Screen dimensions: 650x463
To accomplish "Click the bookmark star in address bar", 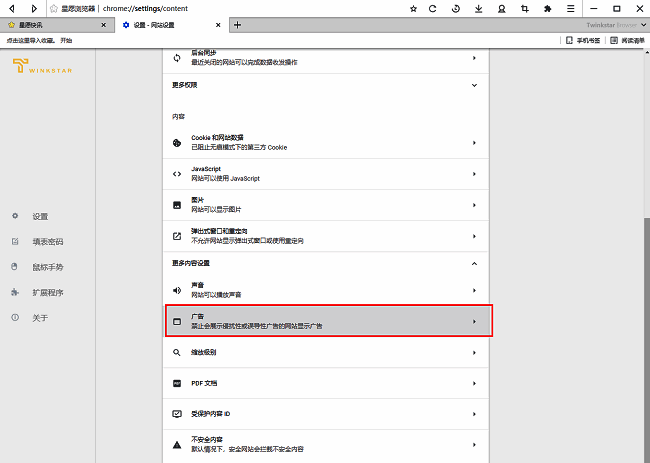I will tap(414, 8).
